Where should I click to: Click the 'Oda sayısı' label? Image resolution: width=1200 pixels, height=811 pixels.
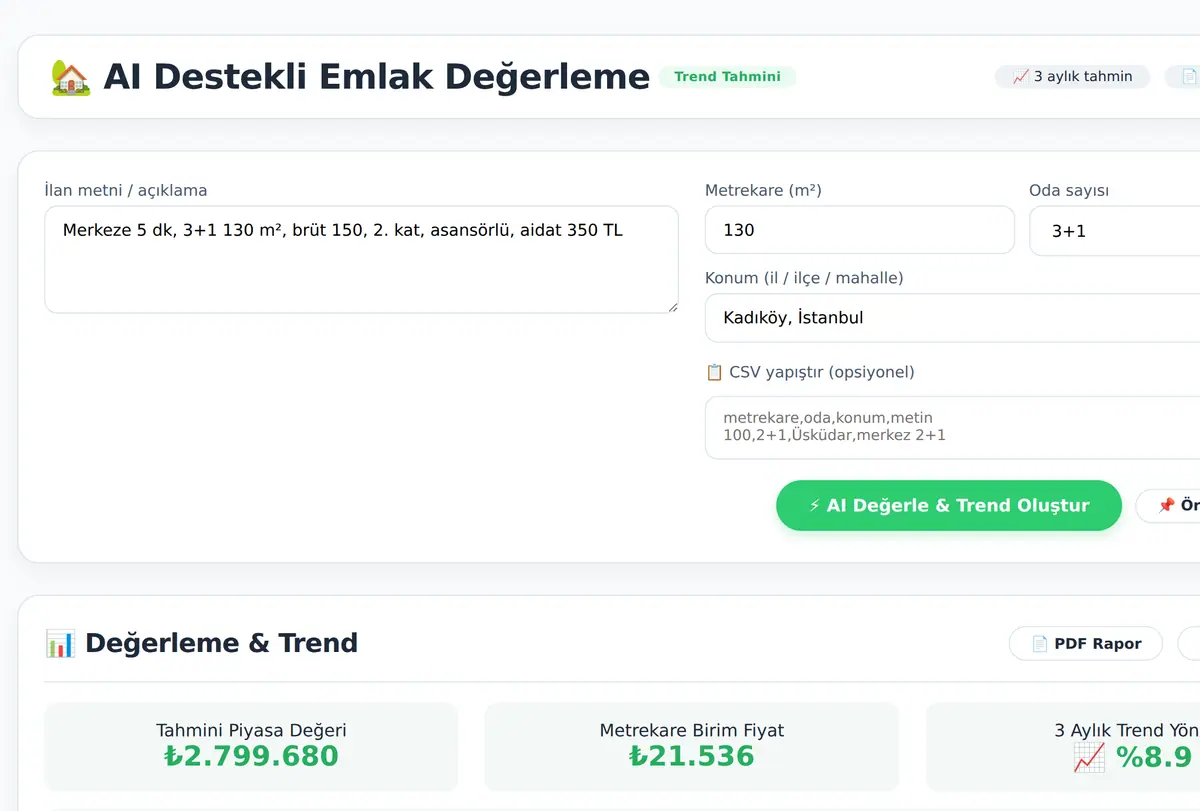click(x=1069, y=190)
